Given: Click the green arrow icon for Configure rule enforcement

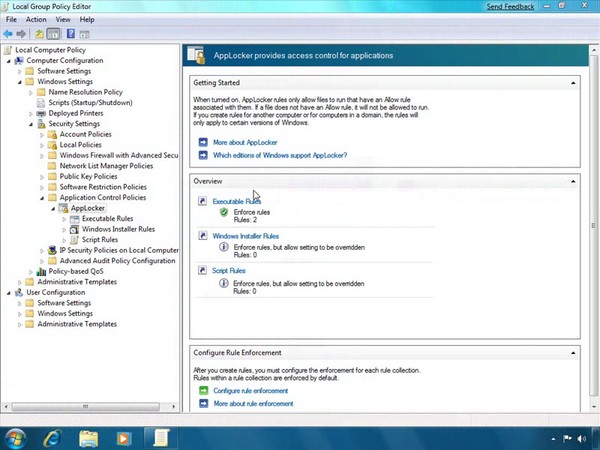Looking at the screenshot, I should click(204, 390).
